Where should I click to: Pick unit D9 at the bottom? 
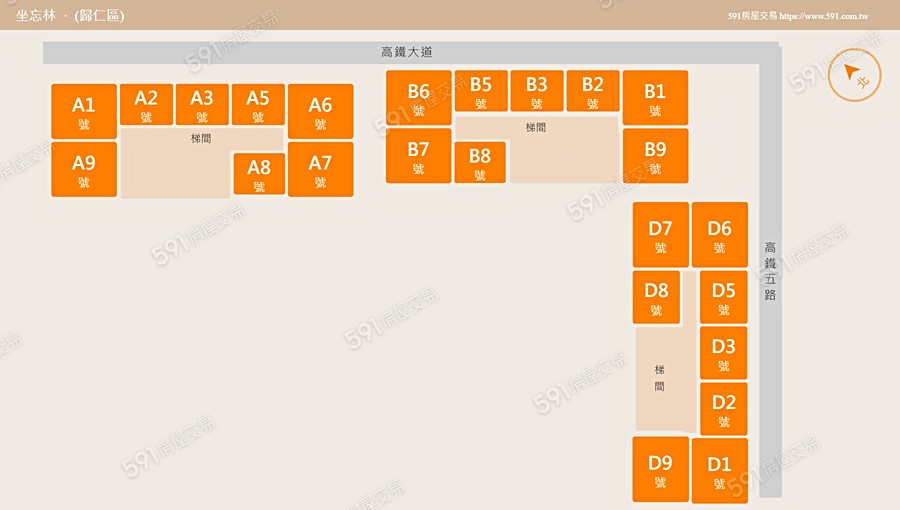660,469
